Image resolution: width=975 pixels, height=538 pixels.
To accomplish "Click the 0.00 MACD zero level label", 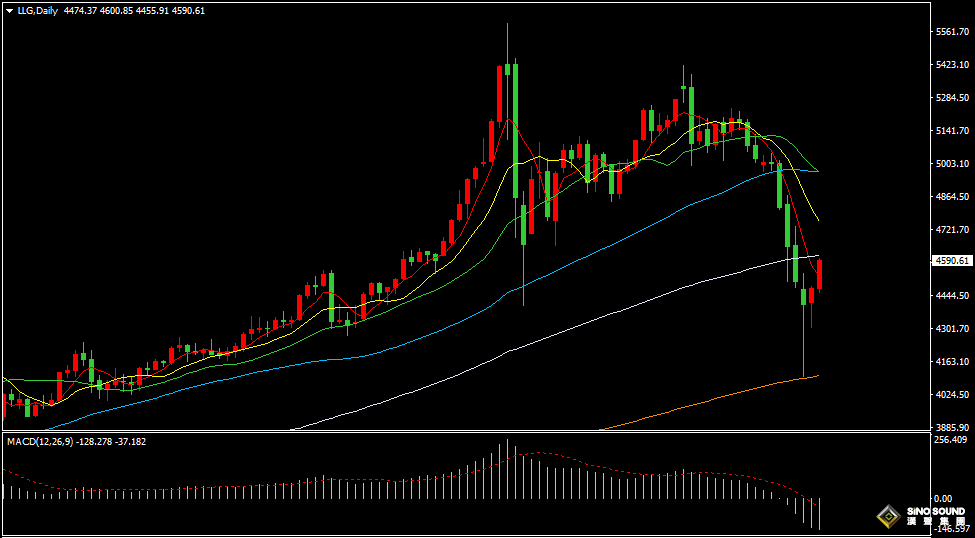I will [943, 498].
